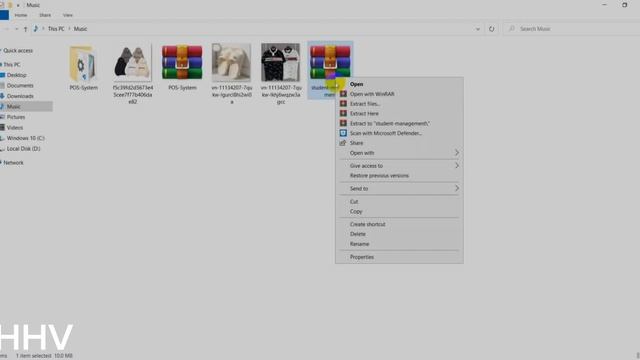Image resolution: width=640 pixels, height=360 pixels.
Task: Click the WinRAR icon beside Open with WinRAR
Action: coord(343,94)
